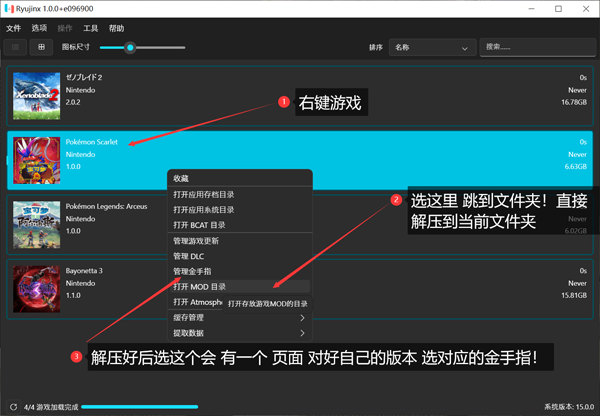
Task: Choose 打开应用系统目录 menu entry
Action: [240, 210]
